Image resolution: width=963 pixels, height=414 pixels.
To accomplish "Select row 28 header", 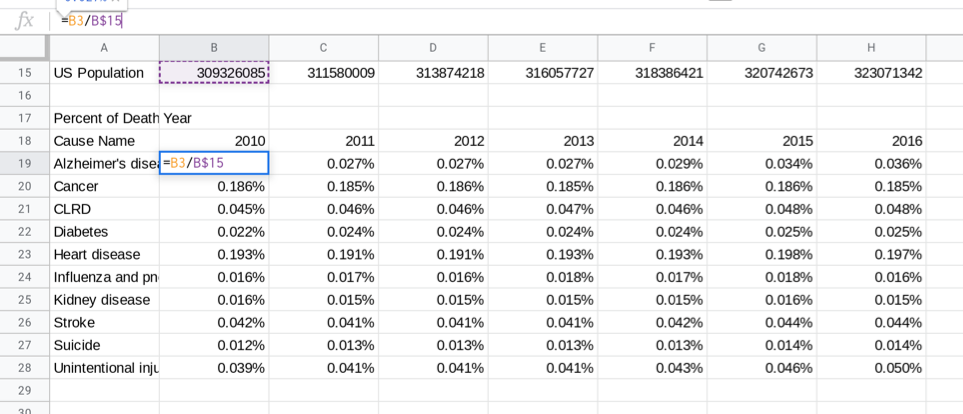I will point(24,367).
